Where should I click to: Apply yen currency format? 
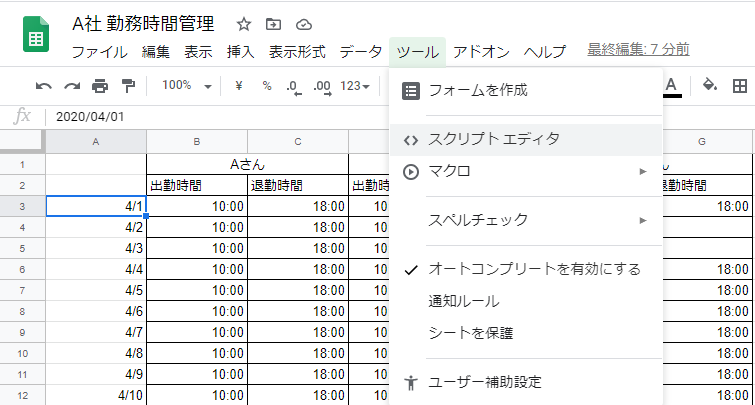pyautogui.click(x=238, y=86)
